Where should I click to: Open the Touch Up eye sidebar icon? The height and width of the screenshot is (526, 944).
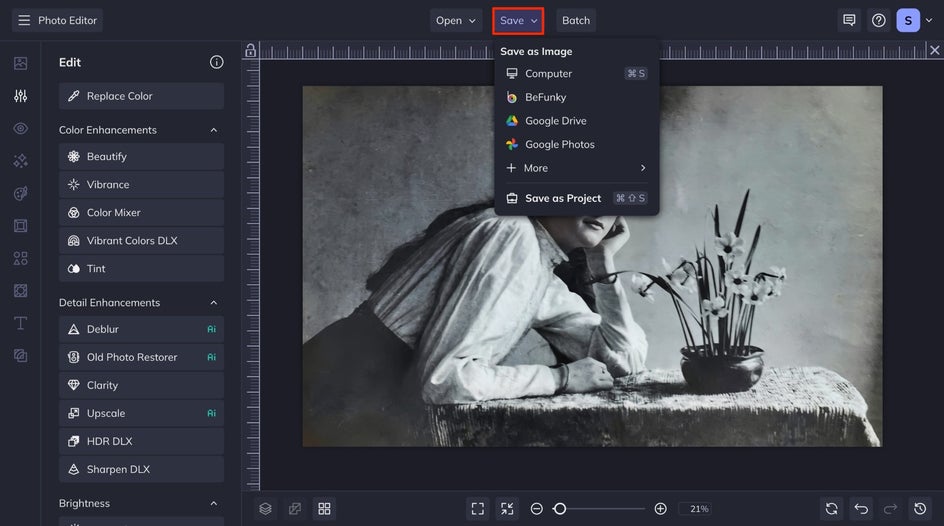(20, 128)
